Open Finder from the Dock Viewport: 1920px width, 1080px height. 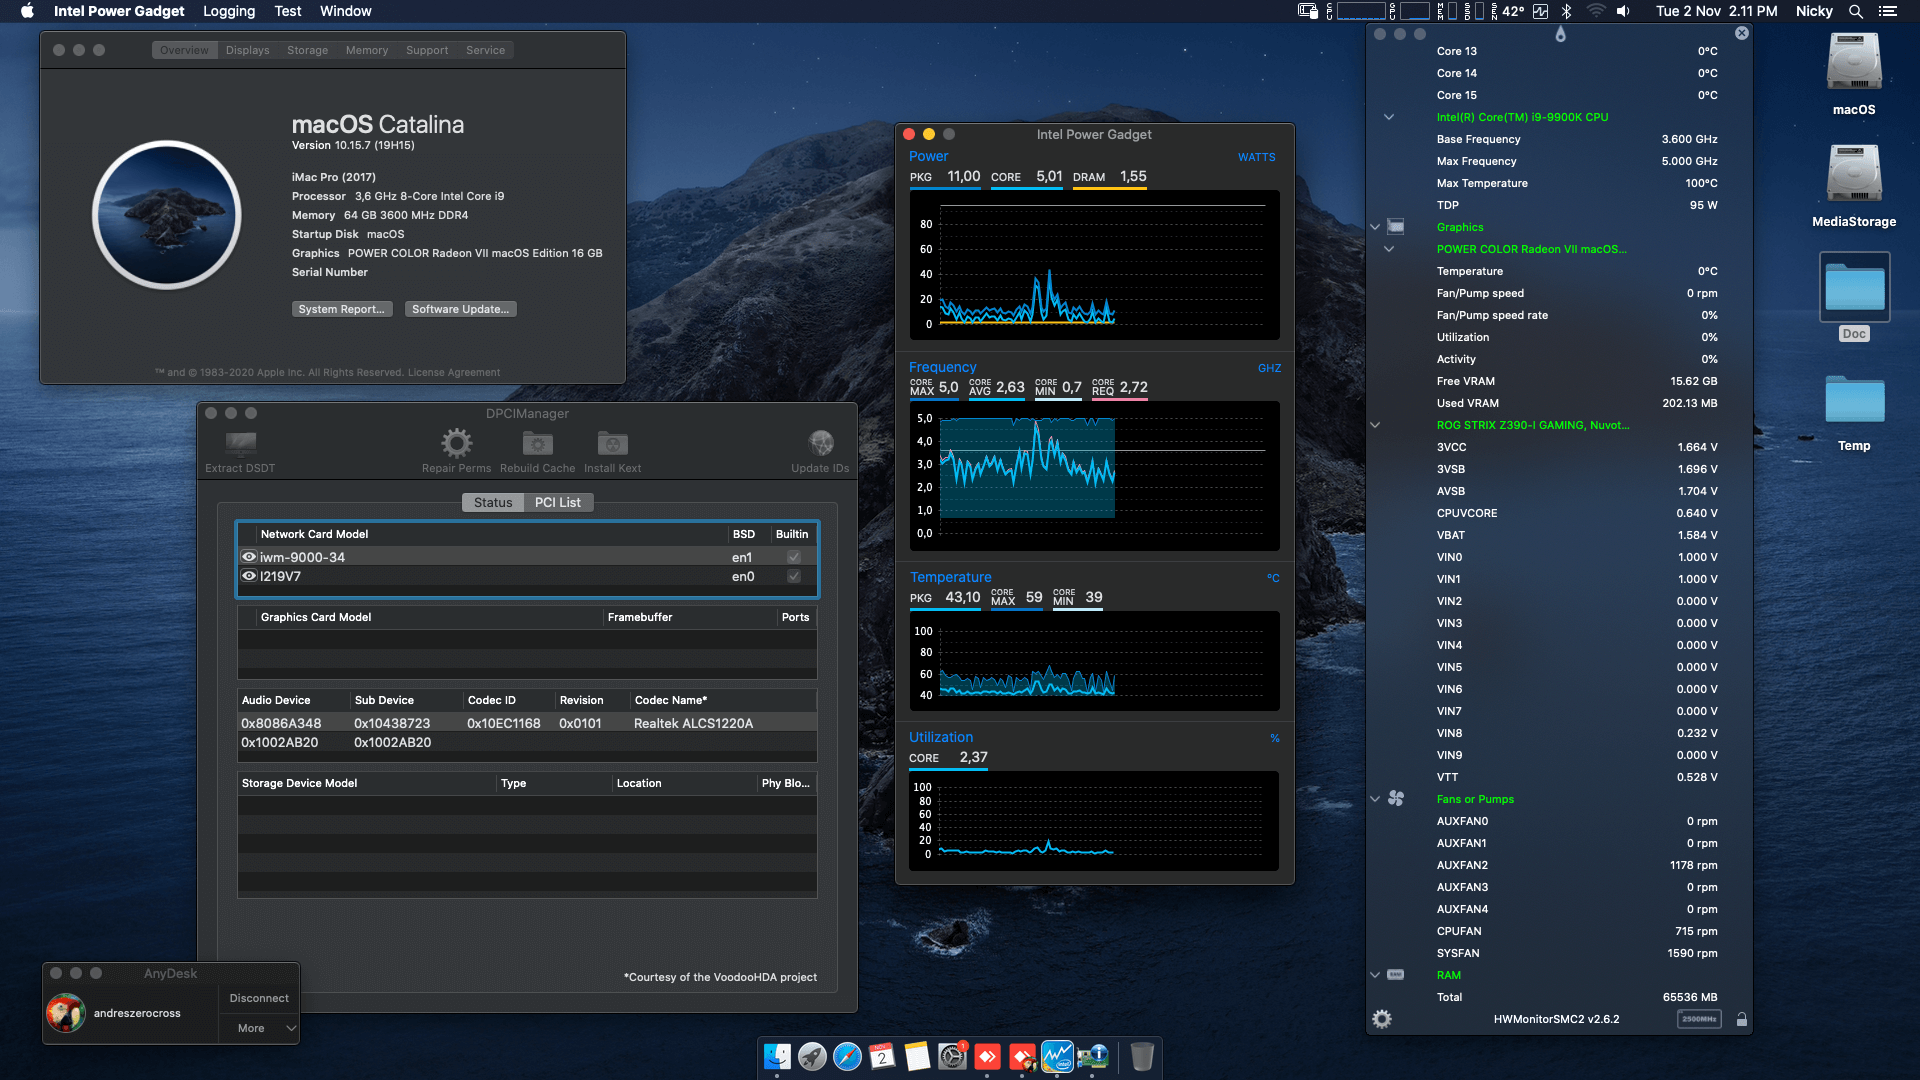click(777, 1056)
